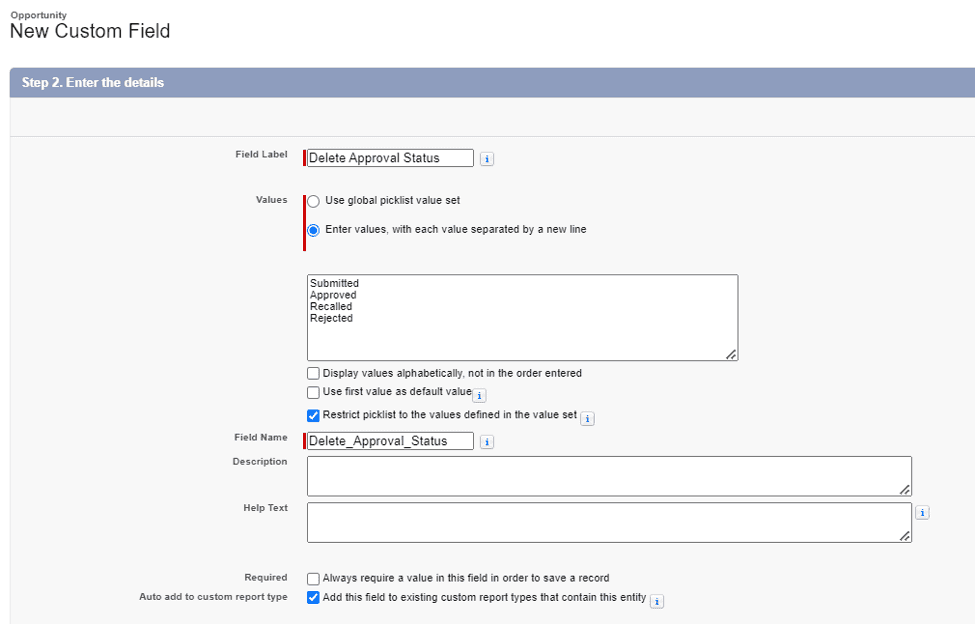Click info icon after custom report types option
The width and height of the screenshot is (975, 624).
pyautogui.click(x=657, y=602)
